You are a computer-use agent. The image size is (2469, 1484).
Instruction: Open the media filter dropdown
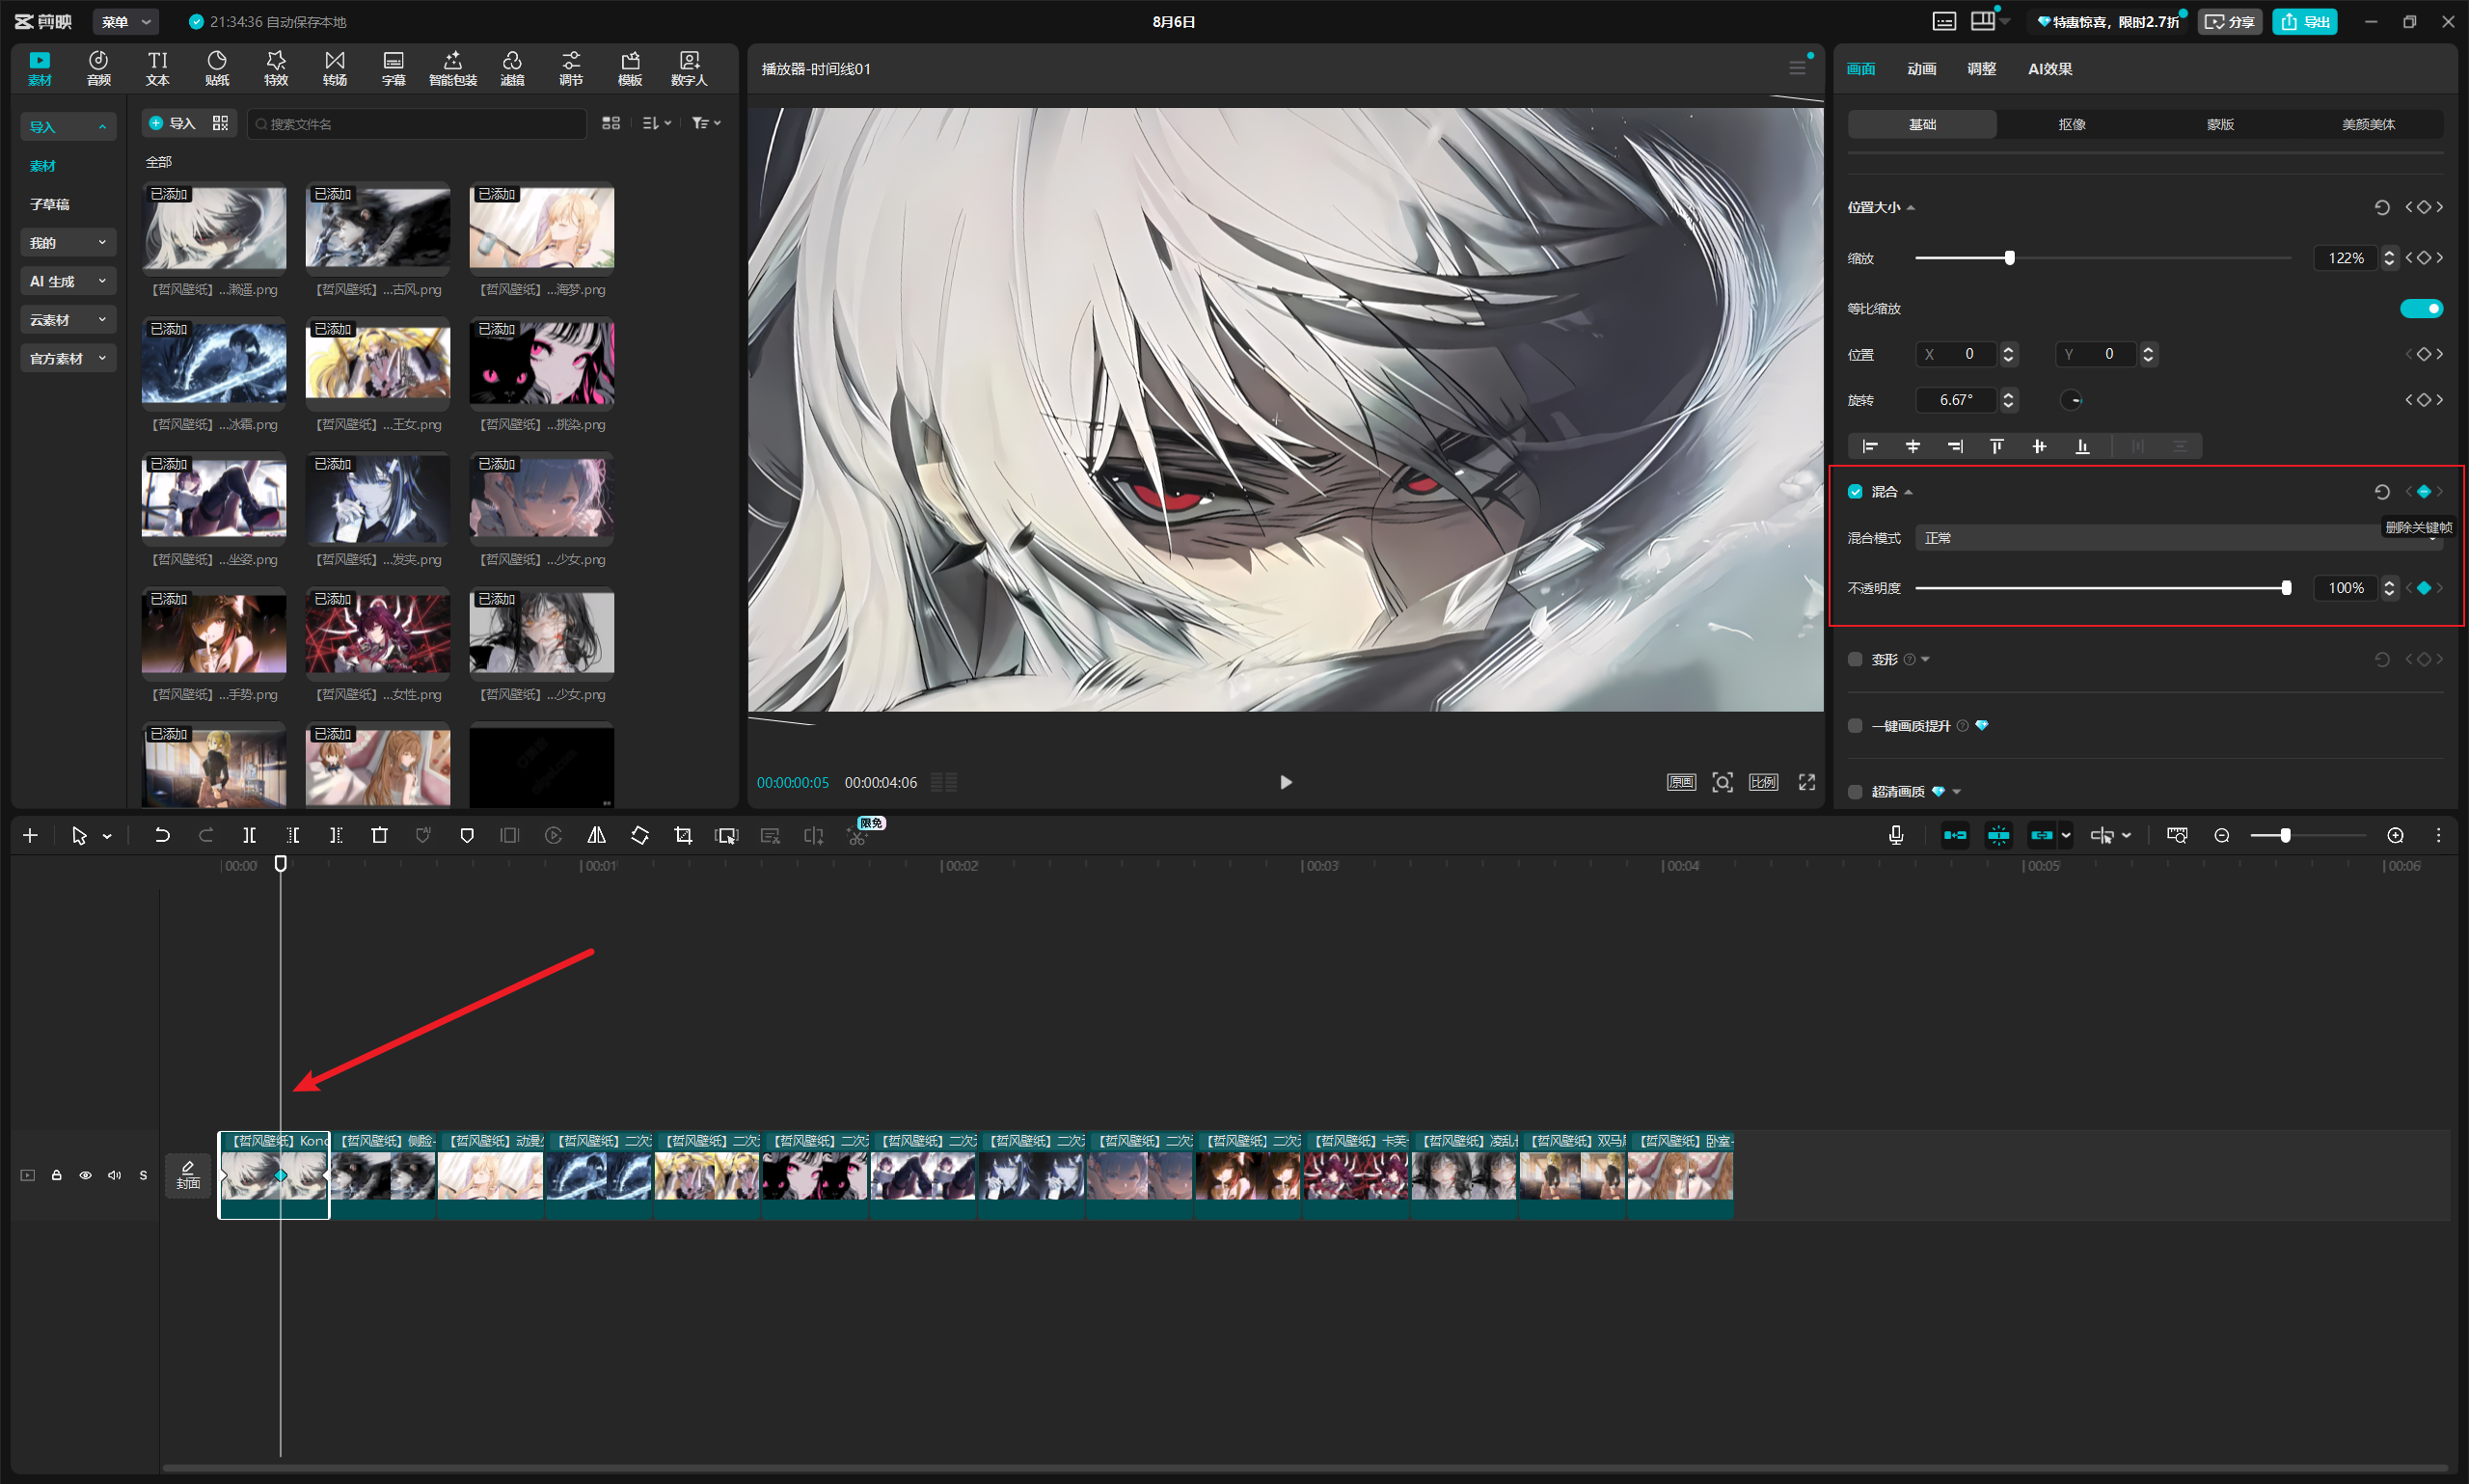pyautogui.click(x=706, y=123)
